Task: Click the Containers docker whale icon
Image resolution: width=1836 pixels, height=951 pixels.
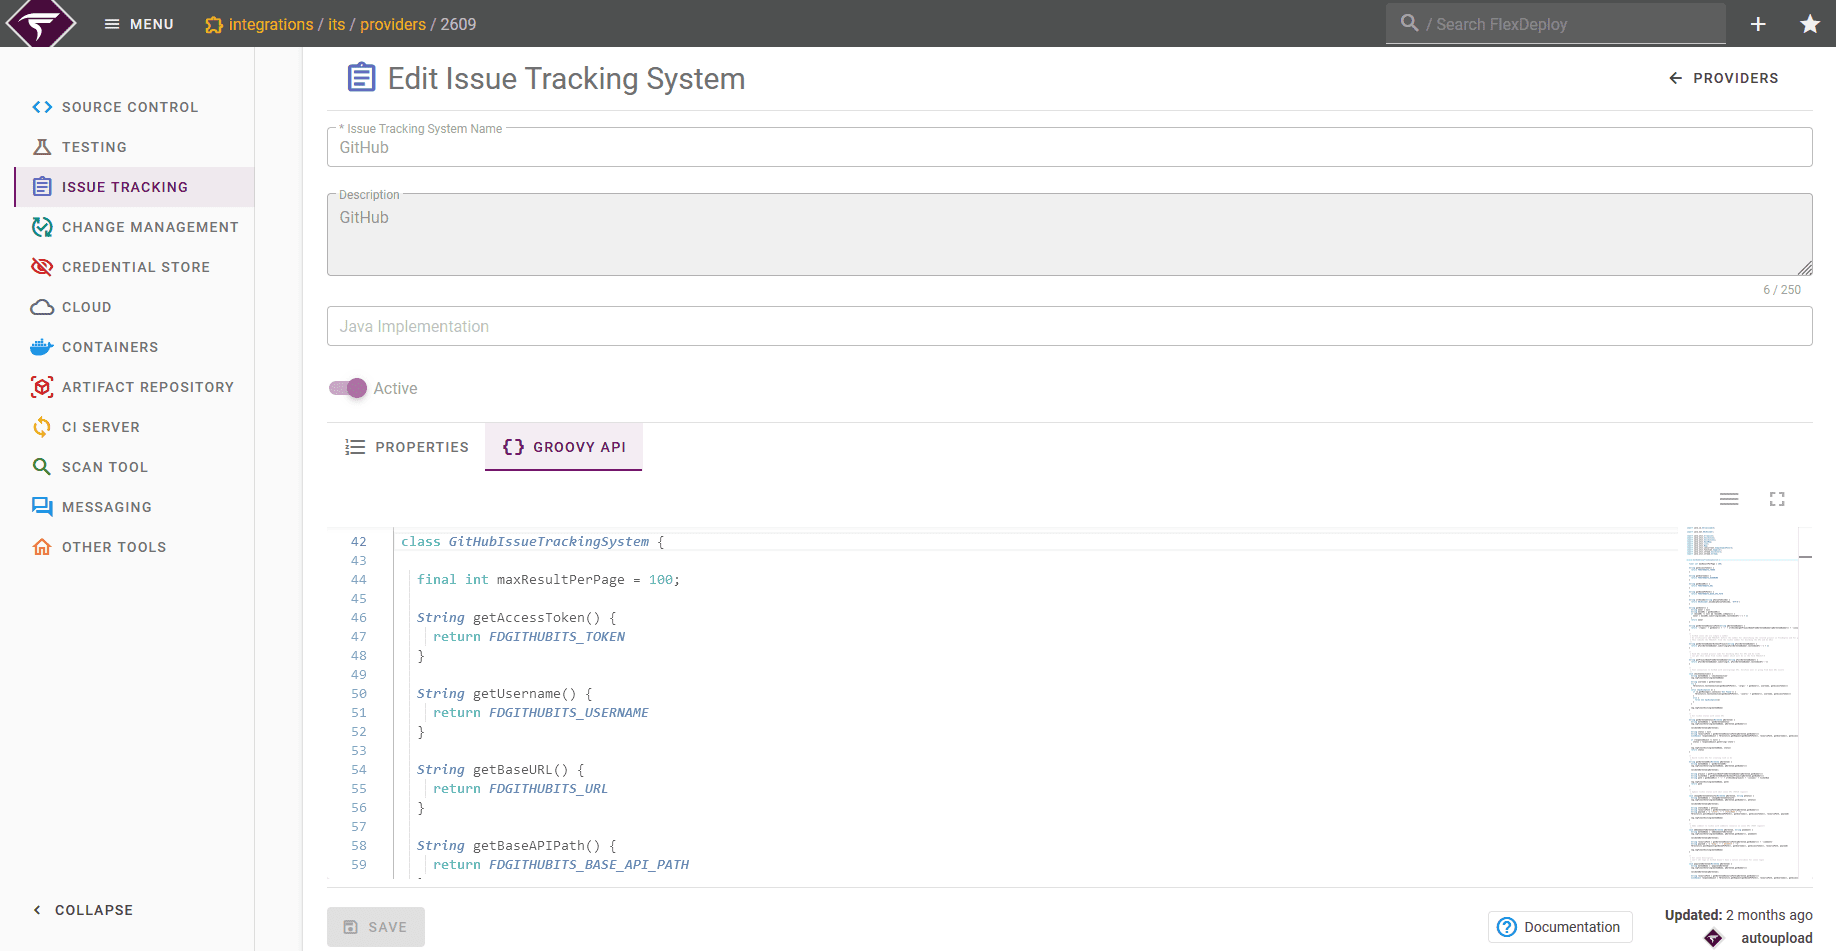Action: (x=42, y=347)
